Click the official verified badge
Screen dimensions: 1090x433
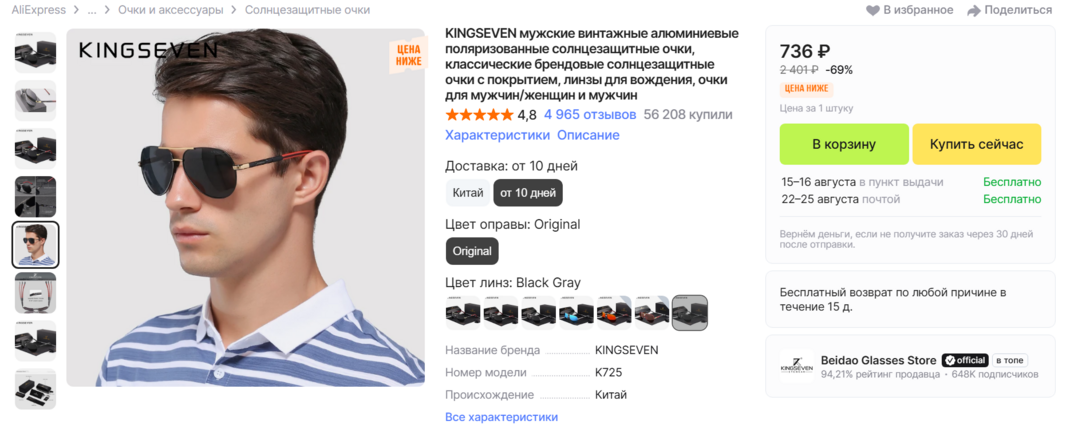(x=964, y=360)
